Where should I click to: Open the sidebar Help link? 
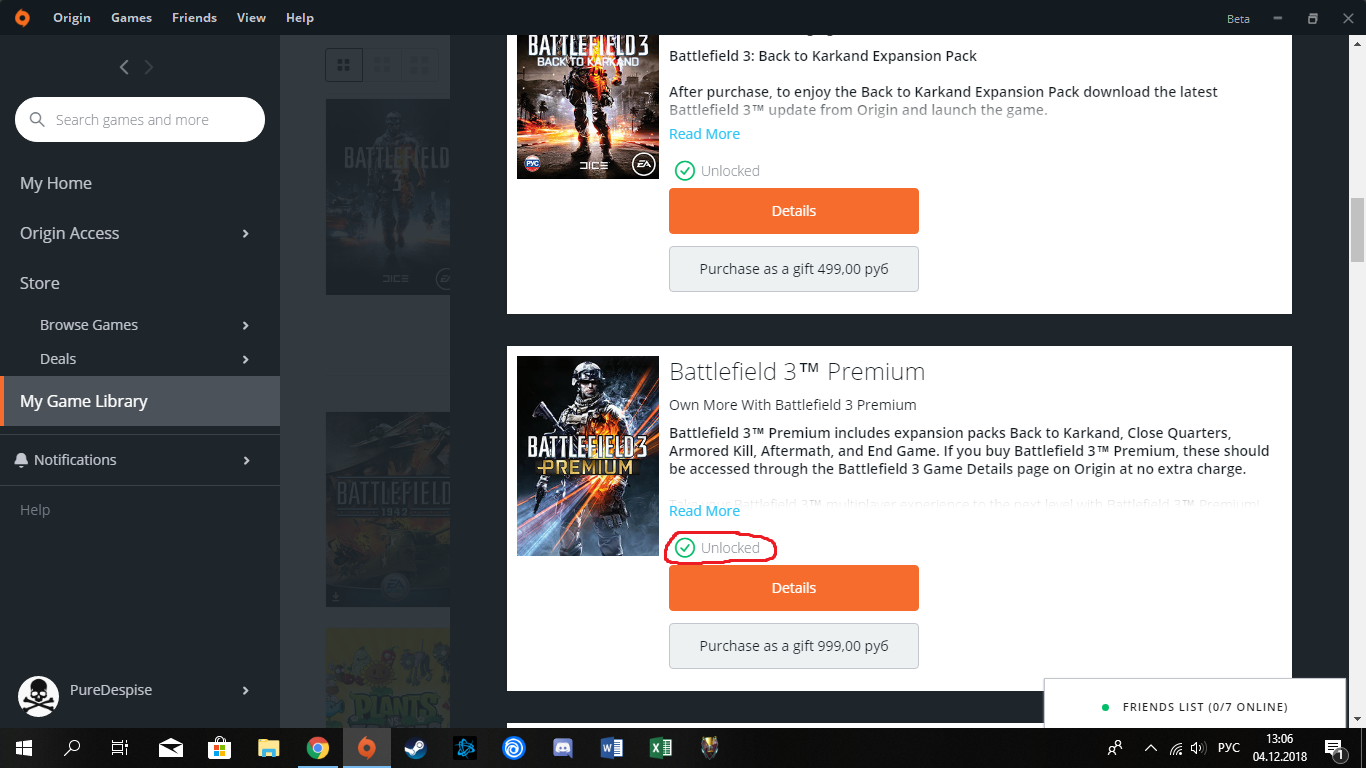pos(35,510)
